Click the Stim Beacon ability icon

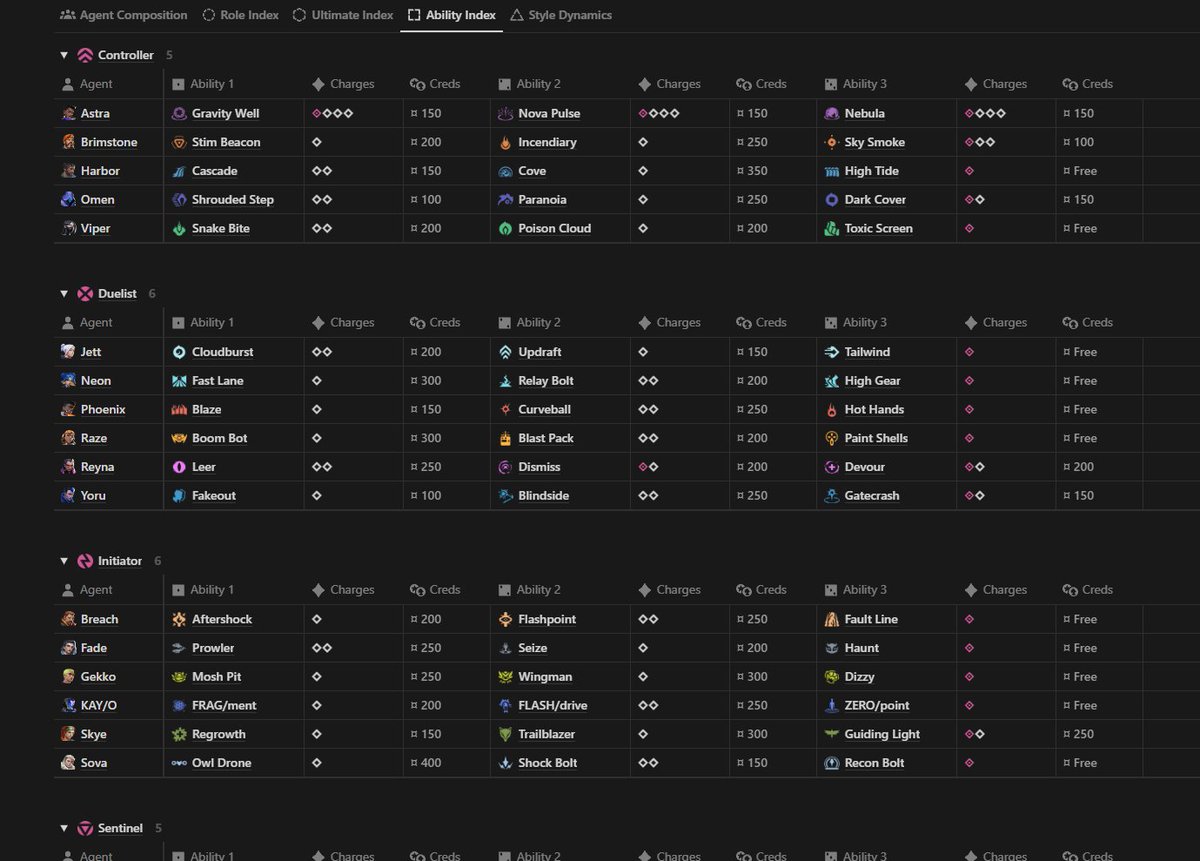179,142
